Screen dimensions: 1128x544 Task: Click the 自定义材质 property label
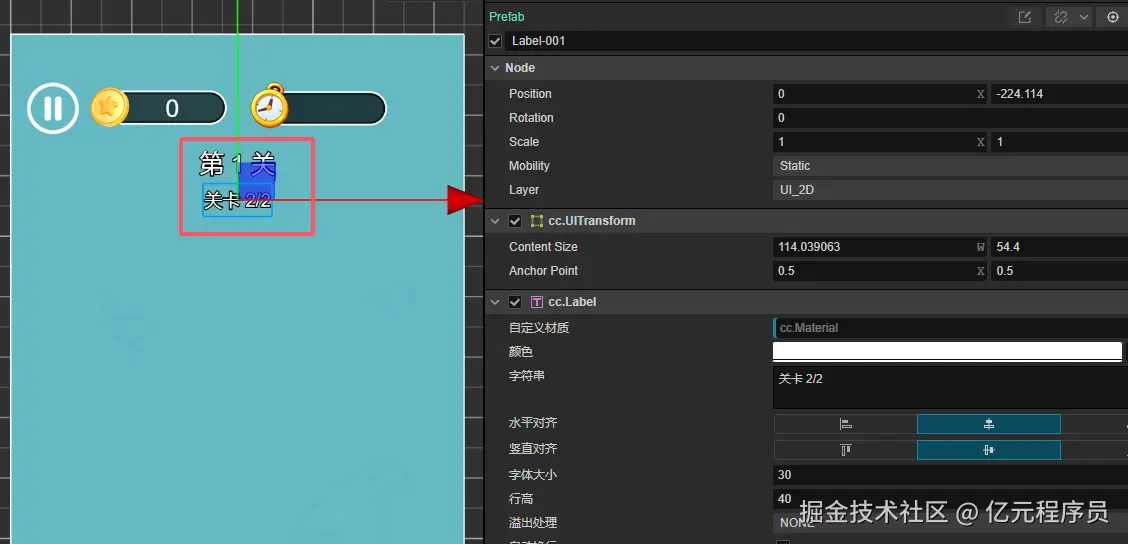pyautogui.click(x=539, y=328)
